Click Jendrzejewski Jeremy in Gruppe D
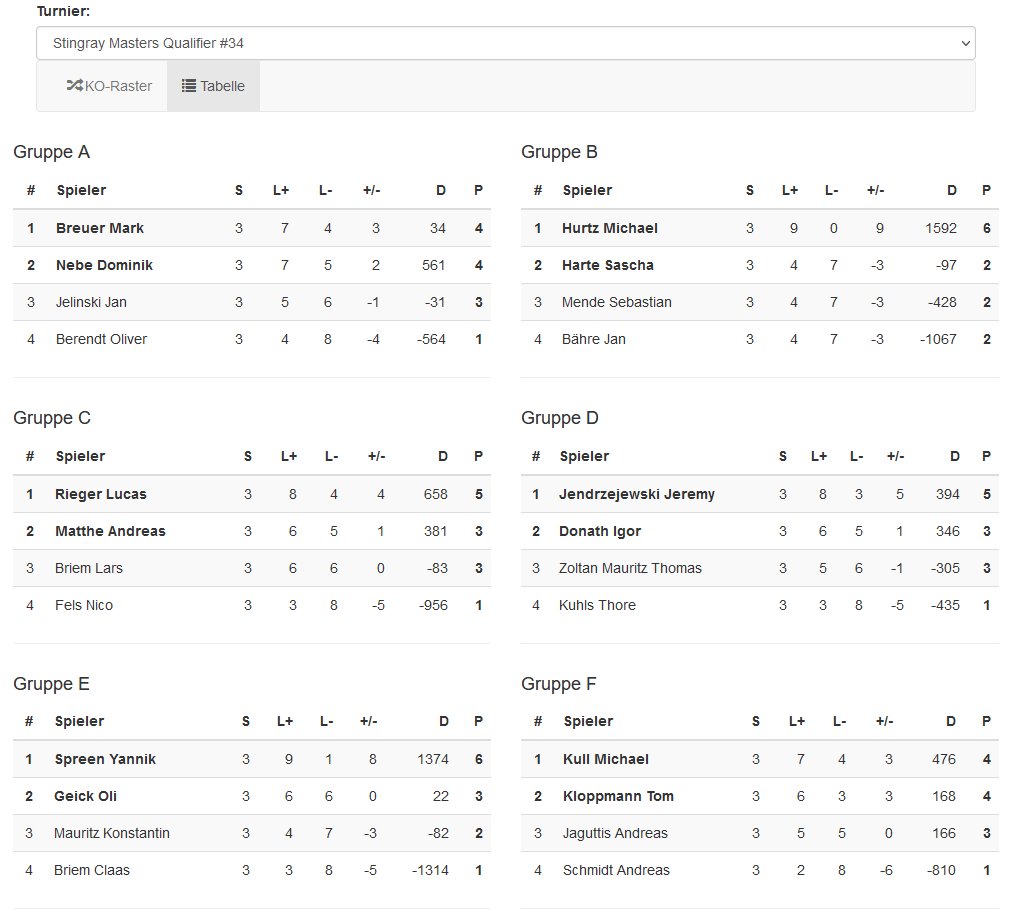Screen dimensions: 1011x910 [x=637, y=494]
